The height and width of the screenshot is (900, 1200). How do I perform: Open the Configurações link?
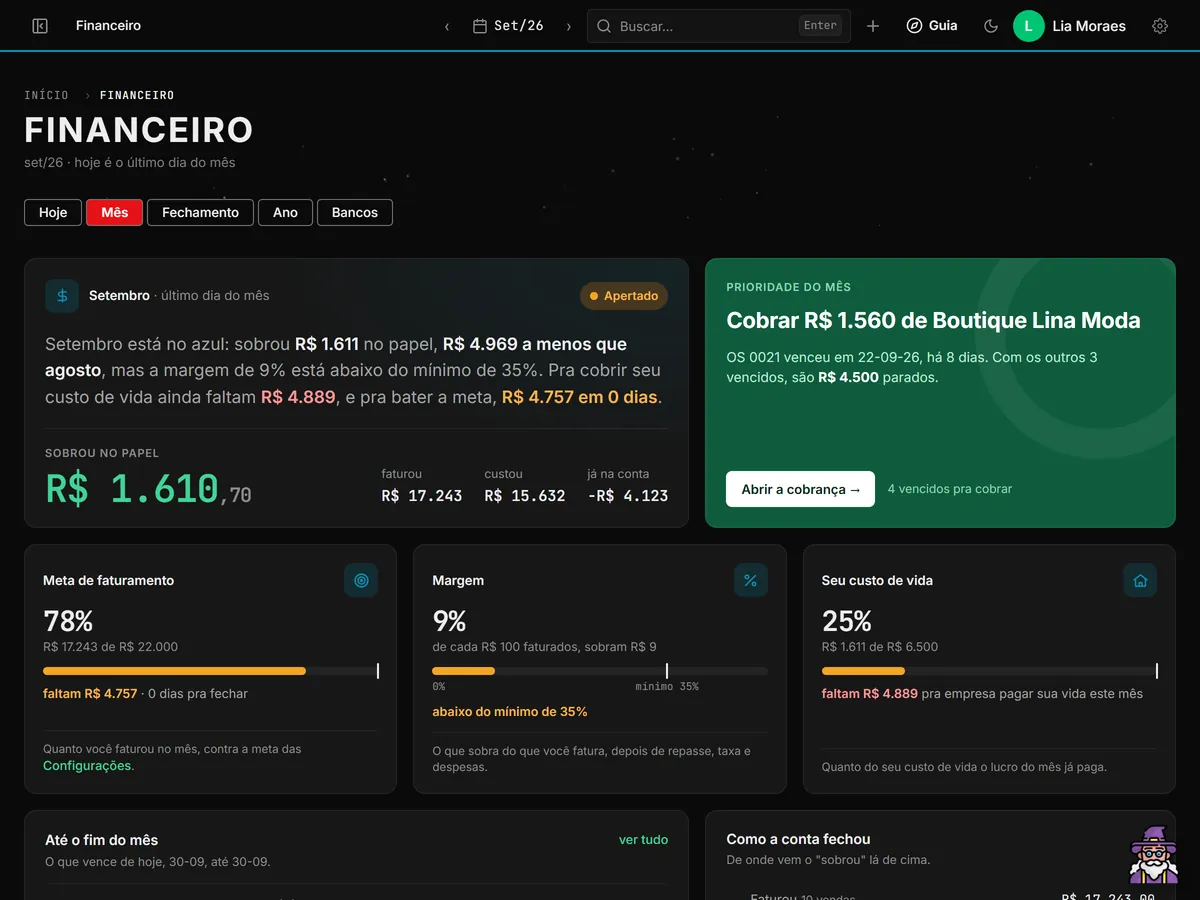click(87, 765)
